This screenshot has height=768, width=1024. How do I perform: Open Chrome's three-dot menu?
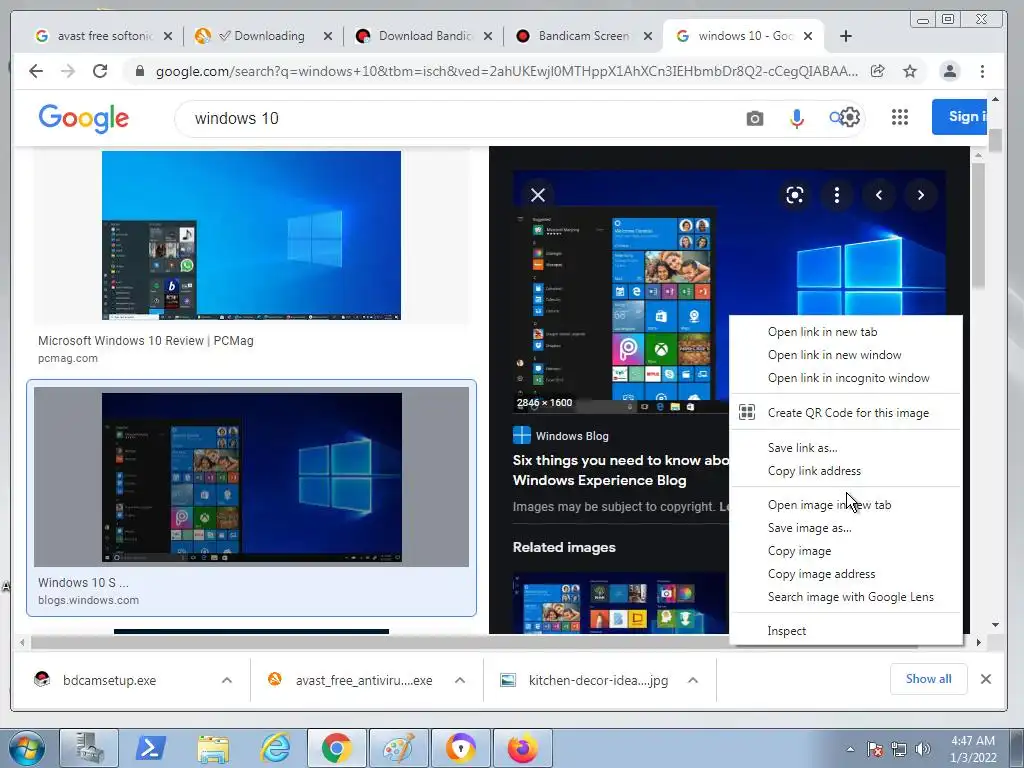click(x=982, y=71)
